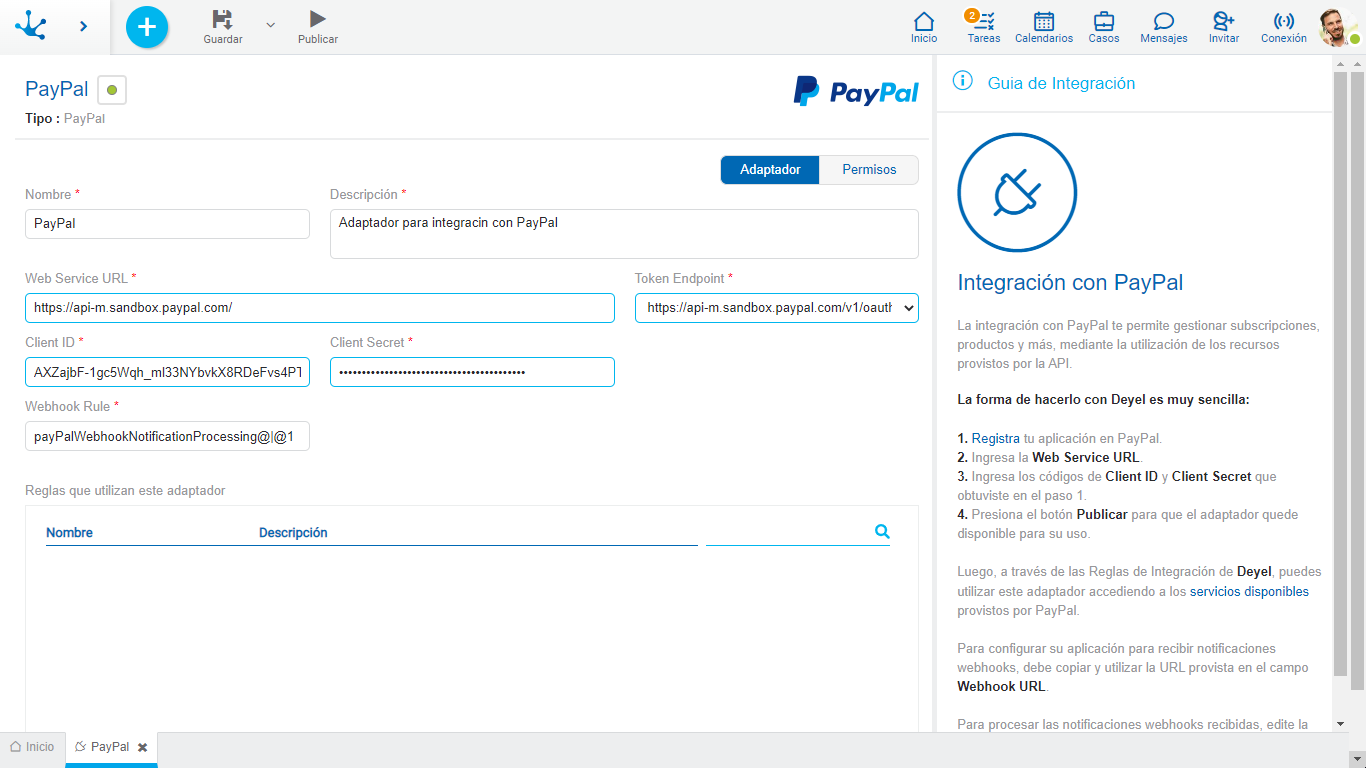Viewport: 1366px width, 768px height.
Task: Open the servicios disponibles link
Action: pos(1249,592)
